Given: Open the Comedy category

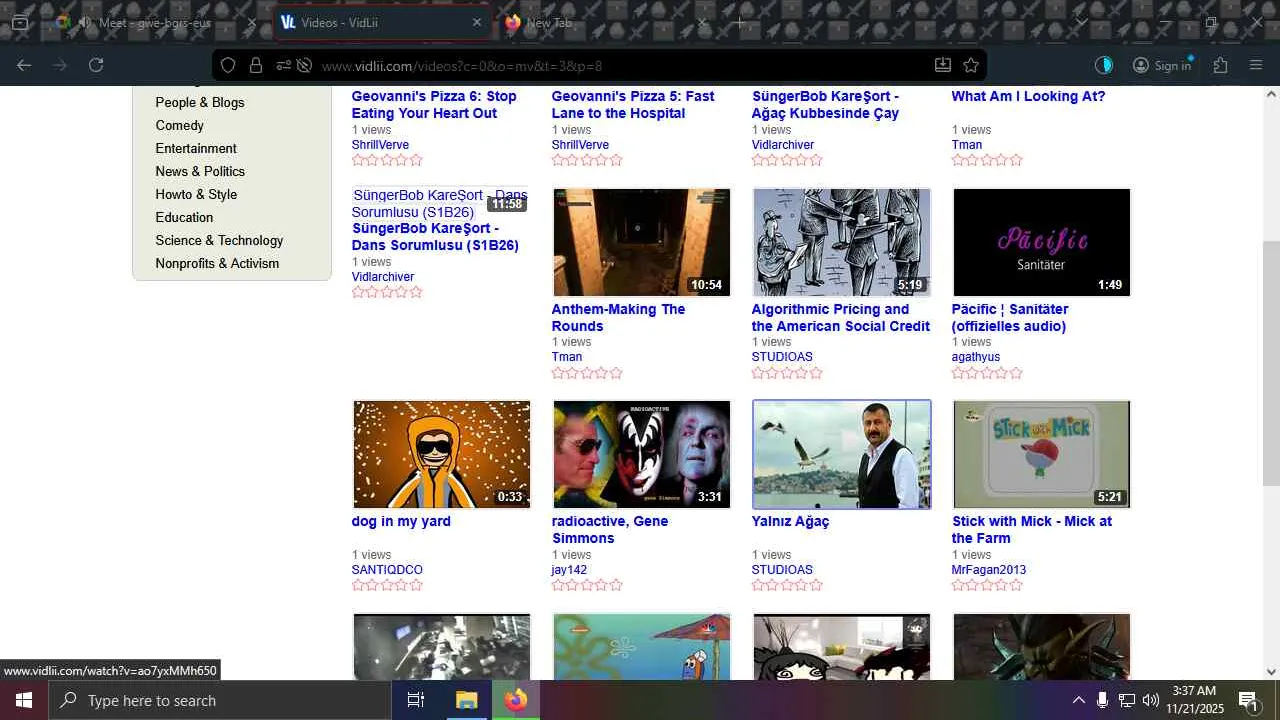Looking at the screenshot, I should pos(180,125).
